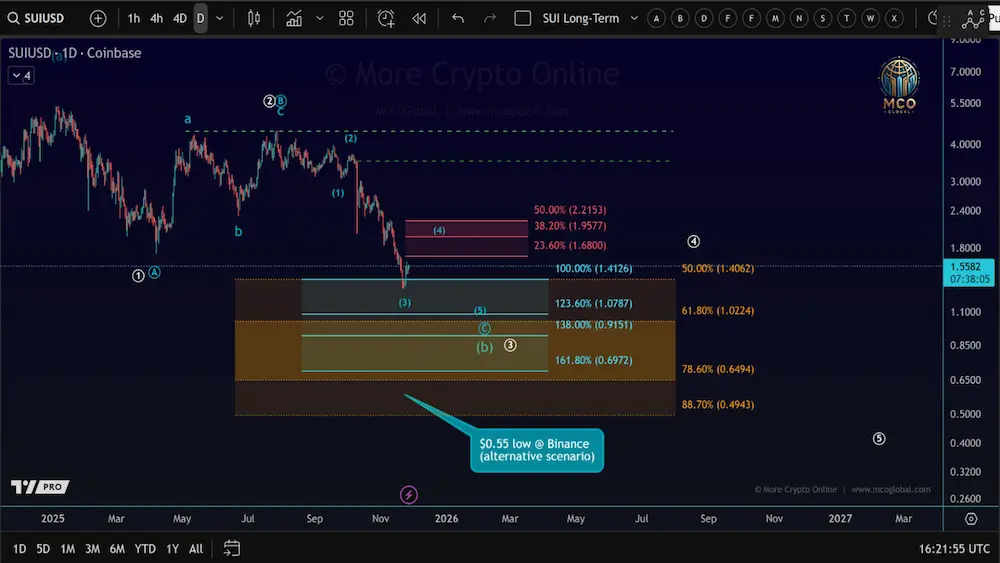1000x563 pixels.
Task: Expand the collapsed indicators legend showing 4
Action: click(20, 75)
